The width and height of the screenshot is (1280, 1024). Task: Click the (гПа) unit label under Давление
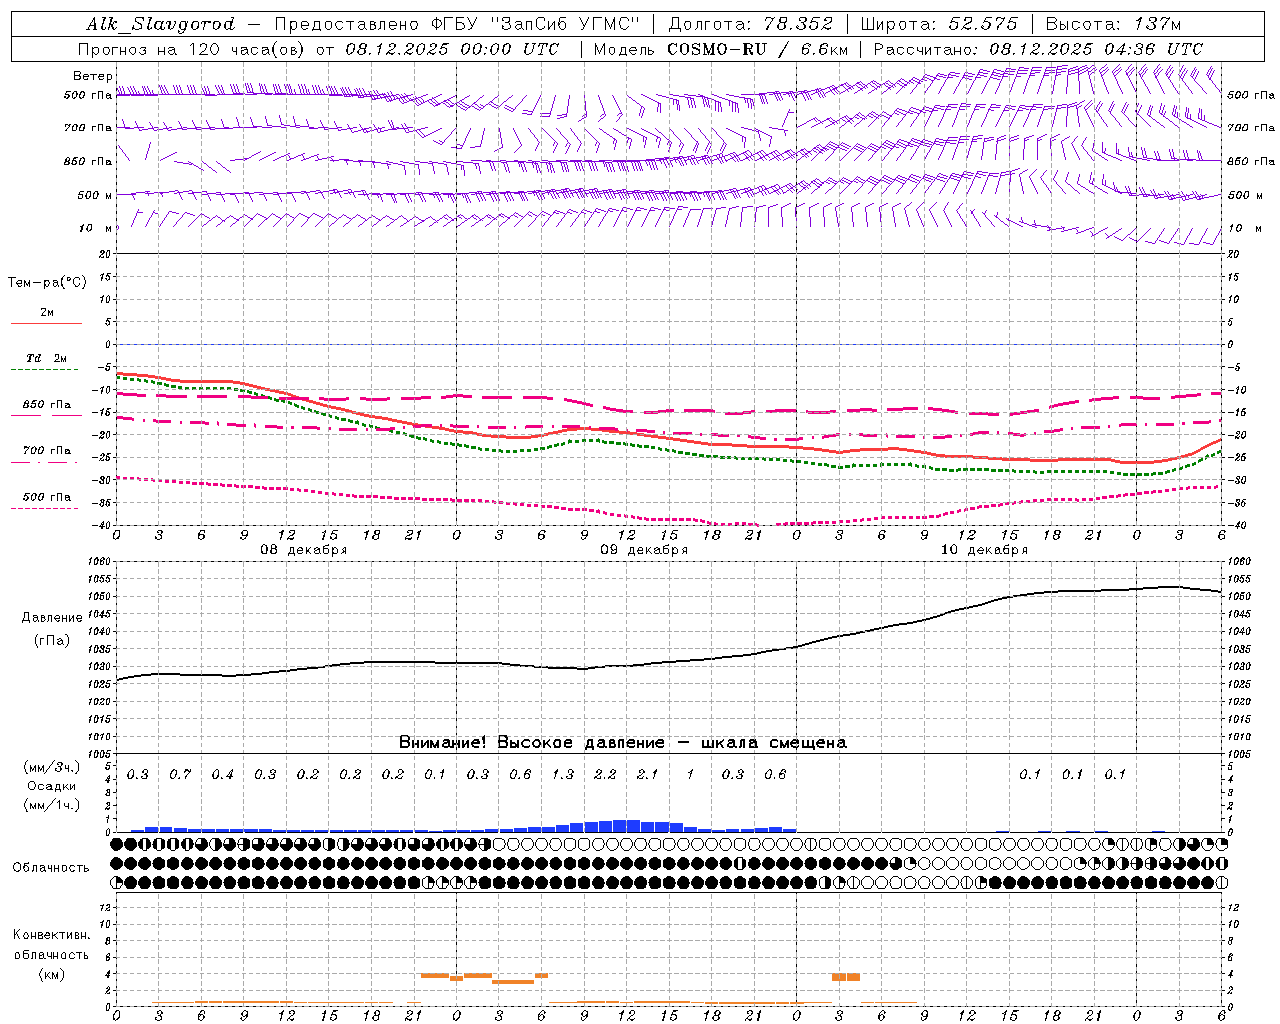(52, 640)
